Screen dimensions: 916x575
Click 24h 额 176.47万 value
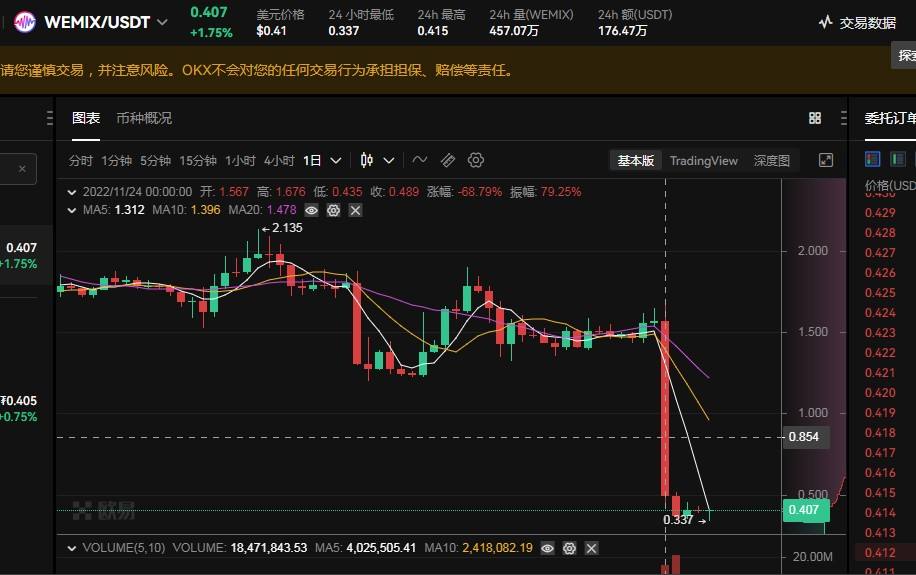pos(622,31)
